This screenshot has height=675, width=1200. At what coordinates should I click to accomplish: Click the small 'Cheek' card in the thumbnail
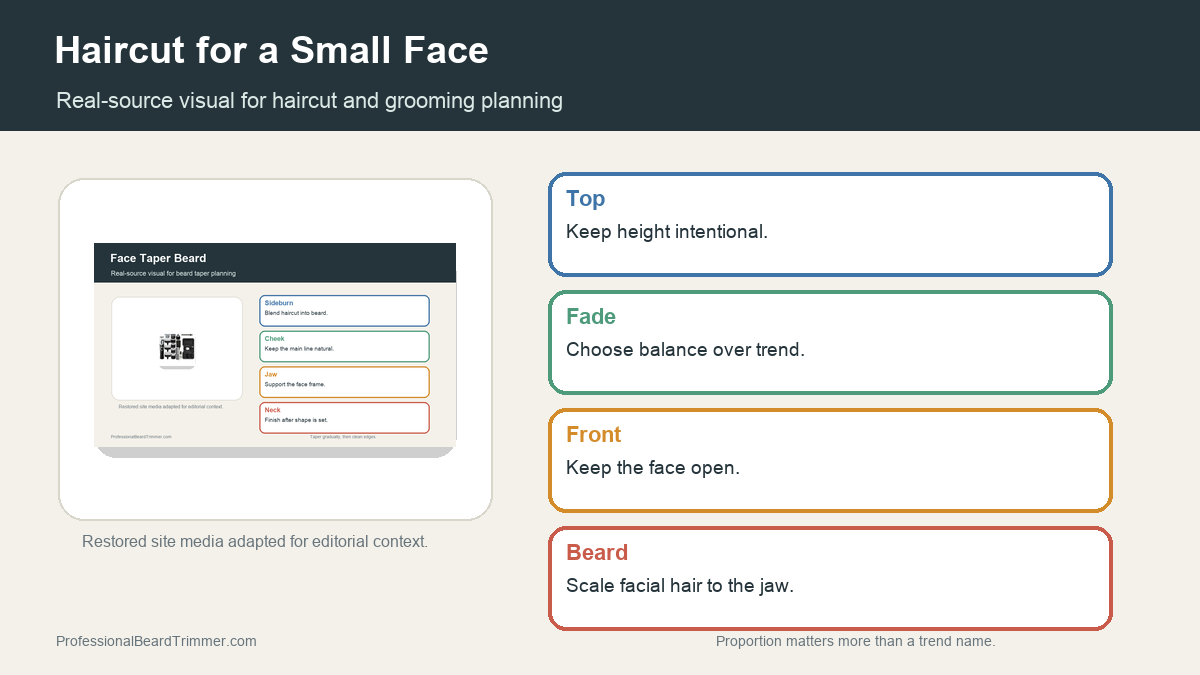(344, 346)
